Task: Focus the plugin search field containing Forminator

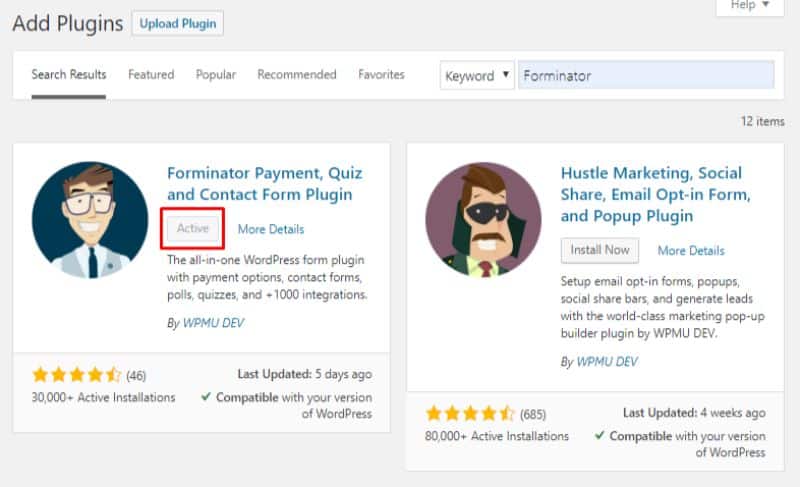Action: pyautogui.click(x=646, y=75)
